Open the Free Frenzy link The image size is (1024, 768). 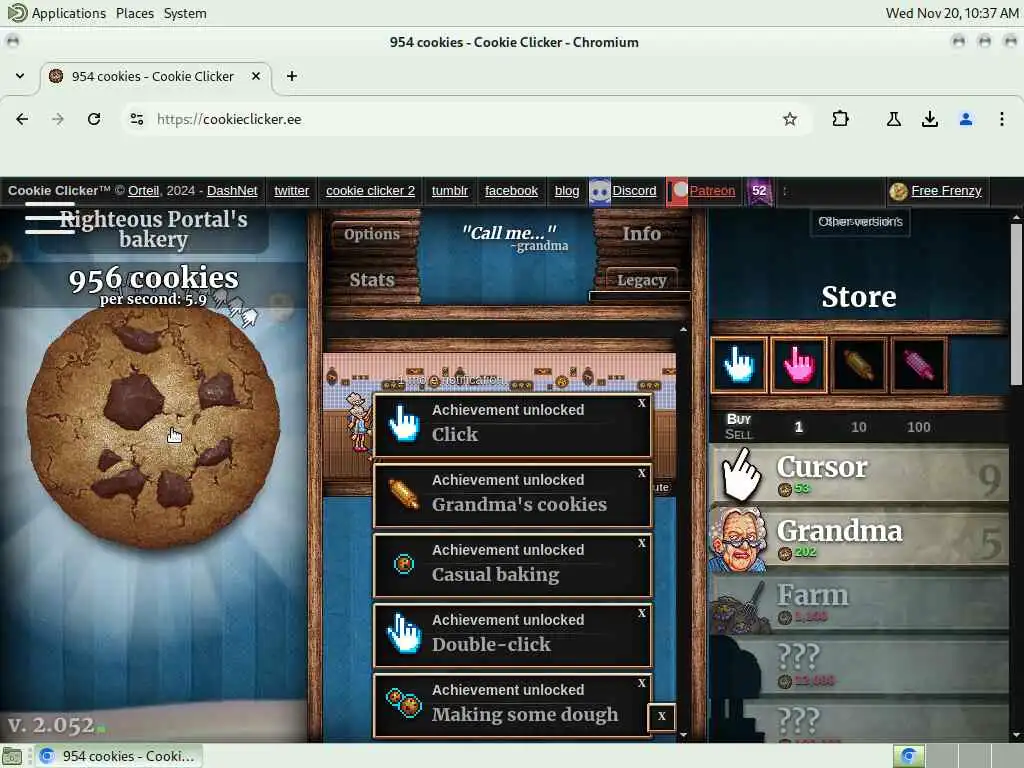[x=946, y=191]
